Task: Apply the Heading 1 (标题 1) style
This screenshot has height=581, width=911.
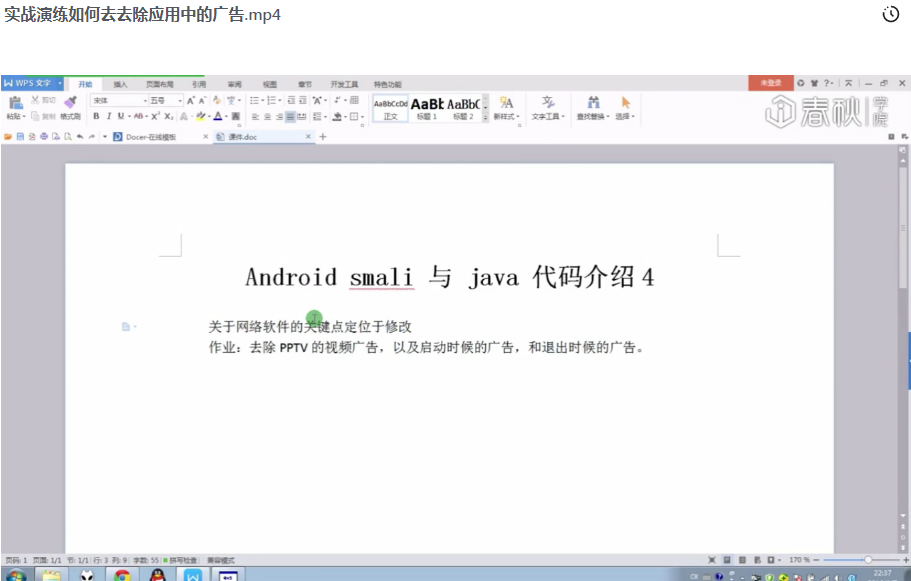Action: click(427, 108)
